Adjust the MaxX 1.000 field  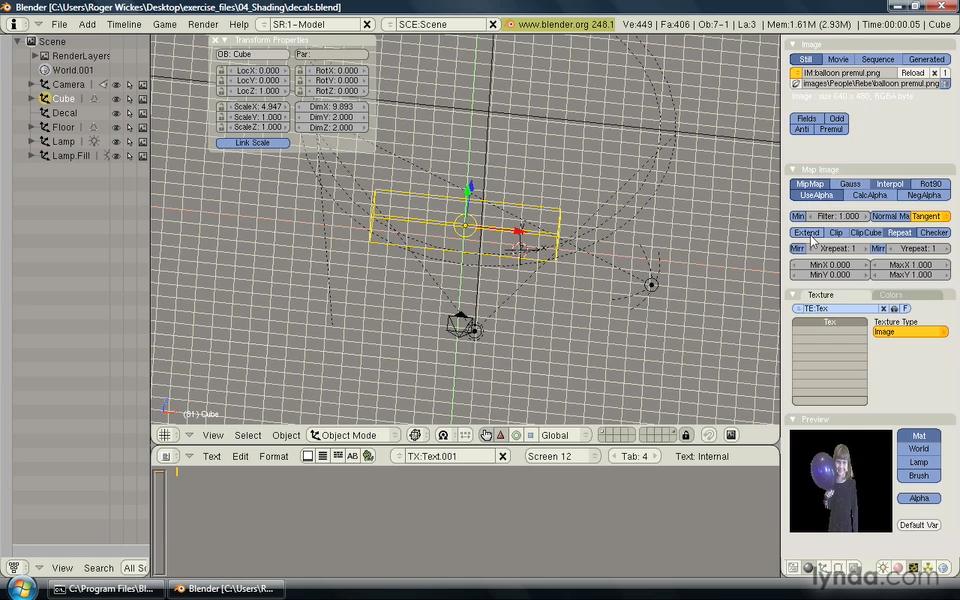pos(910,265)
